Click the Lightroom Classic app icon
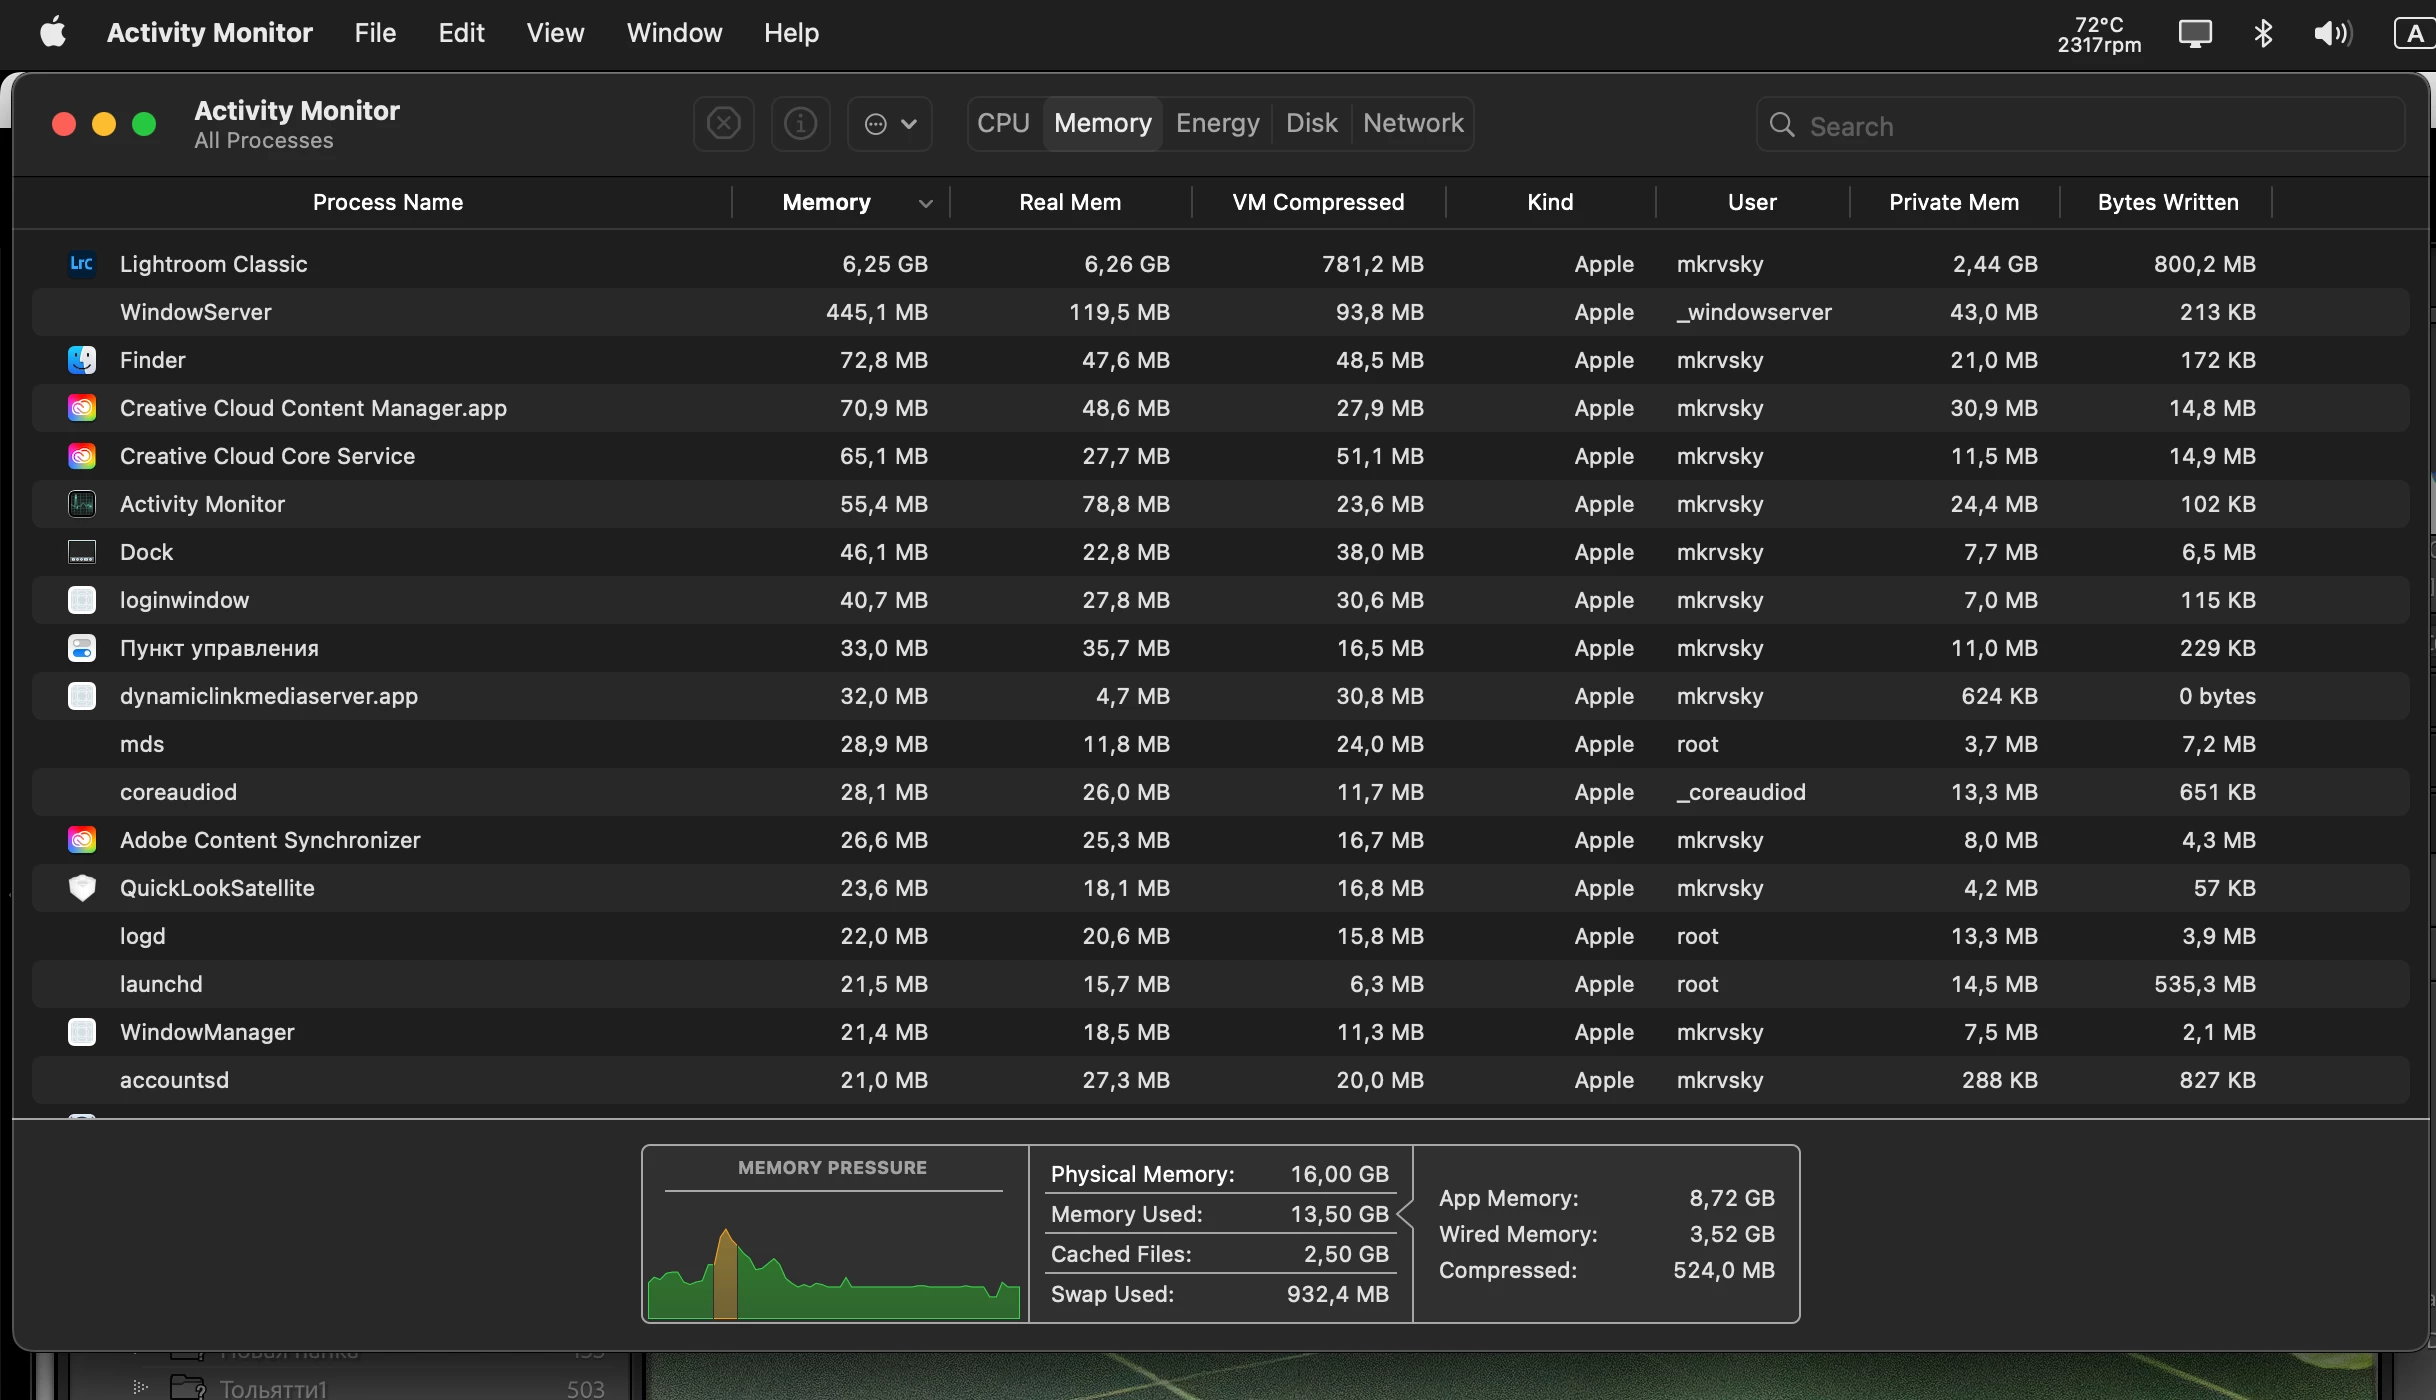 coord(82,264)
